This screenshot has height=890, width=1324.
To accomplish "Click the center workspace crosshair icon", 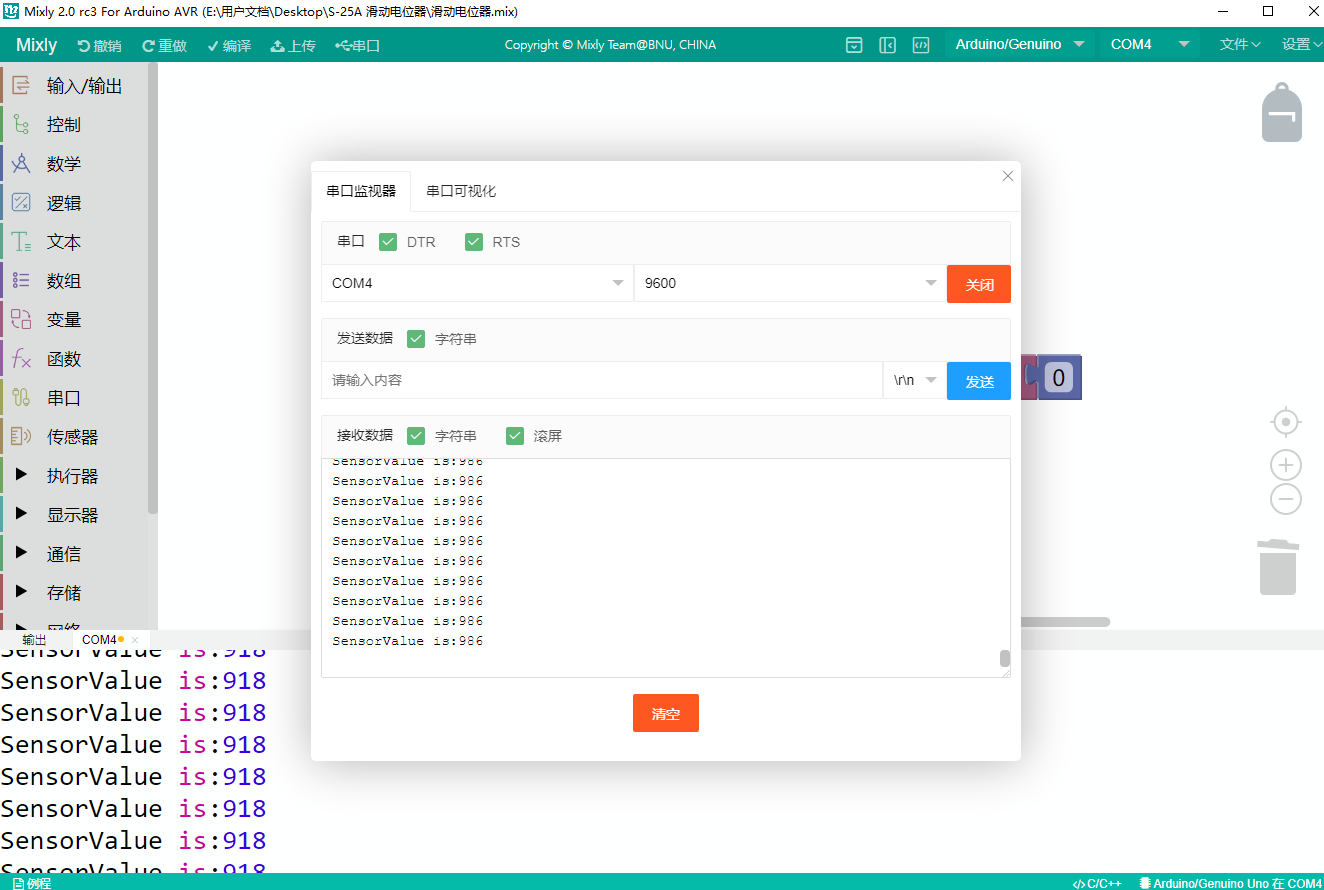I will pyautogui.click(x=1285, y=422).
